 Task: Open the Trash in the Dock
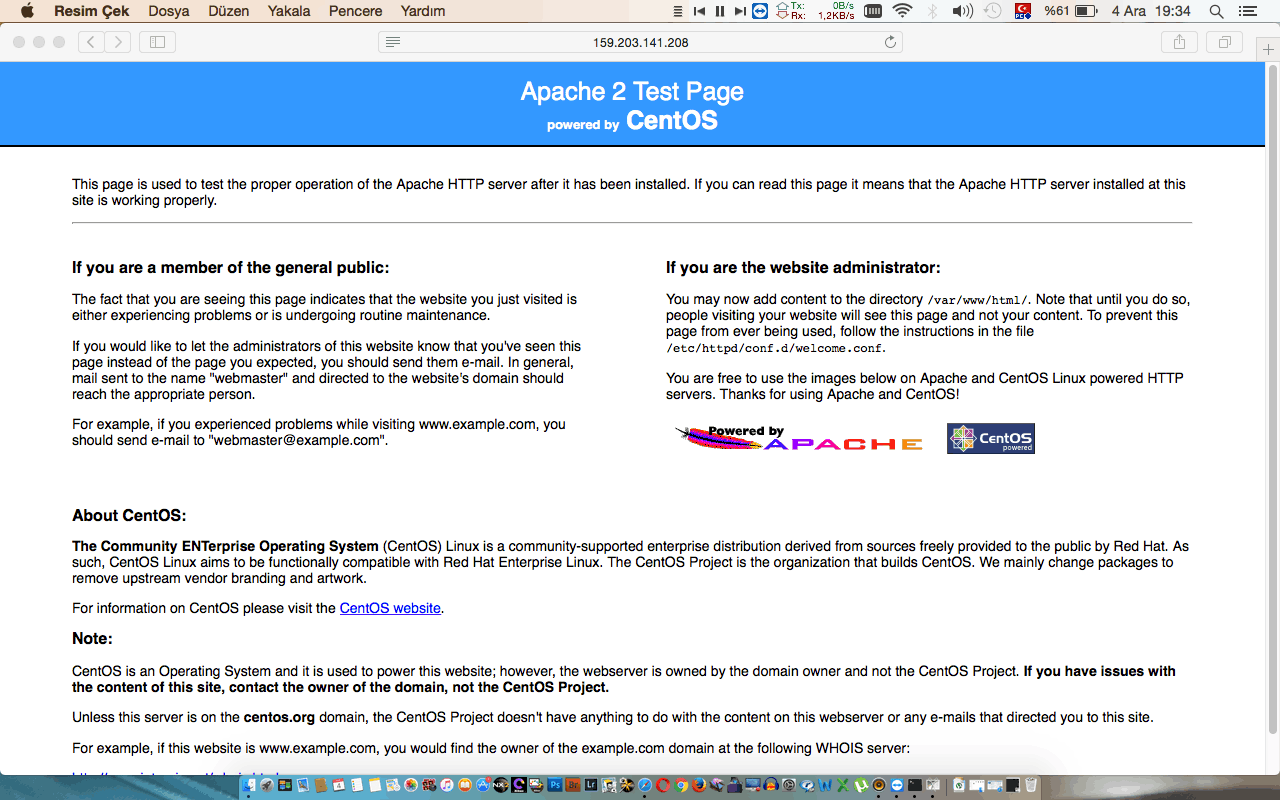pos(1030,785)
